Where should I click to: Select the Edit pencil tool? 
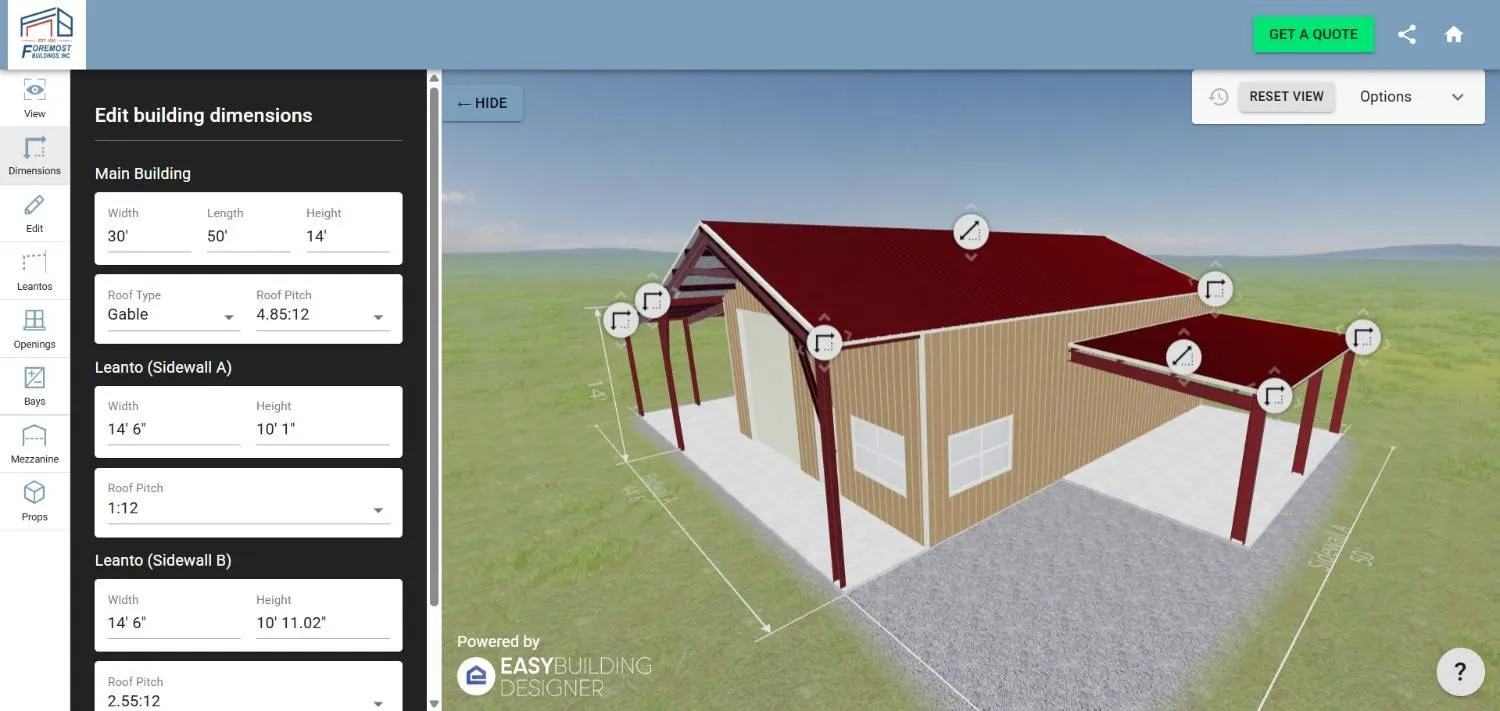click(35, 207)
